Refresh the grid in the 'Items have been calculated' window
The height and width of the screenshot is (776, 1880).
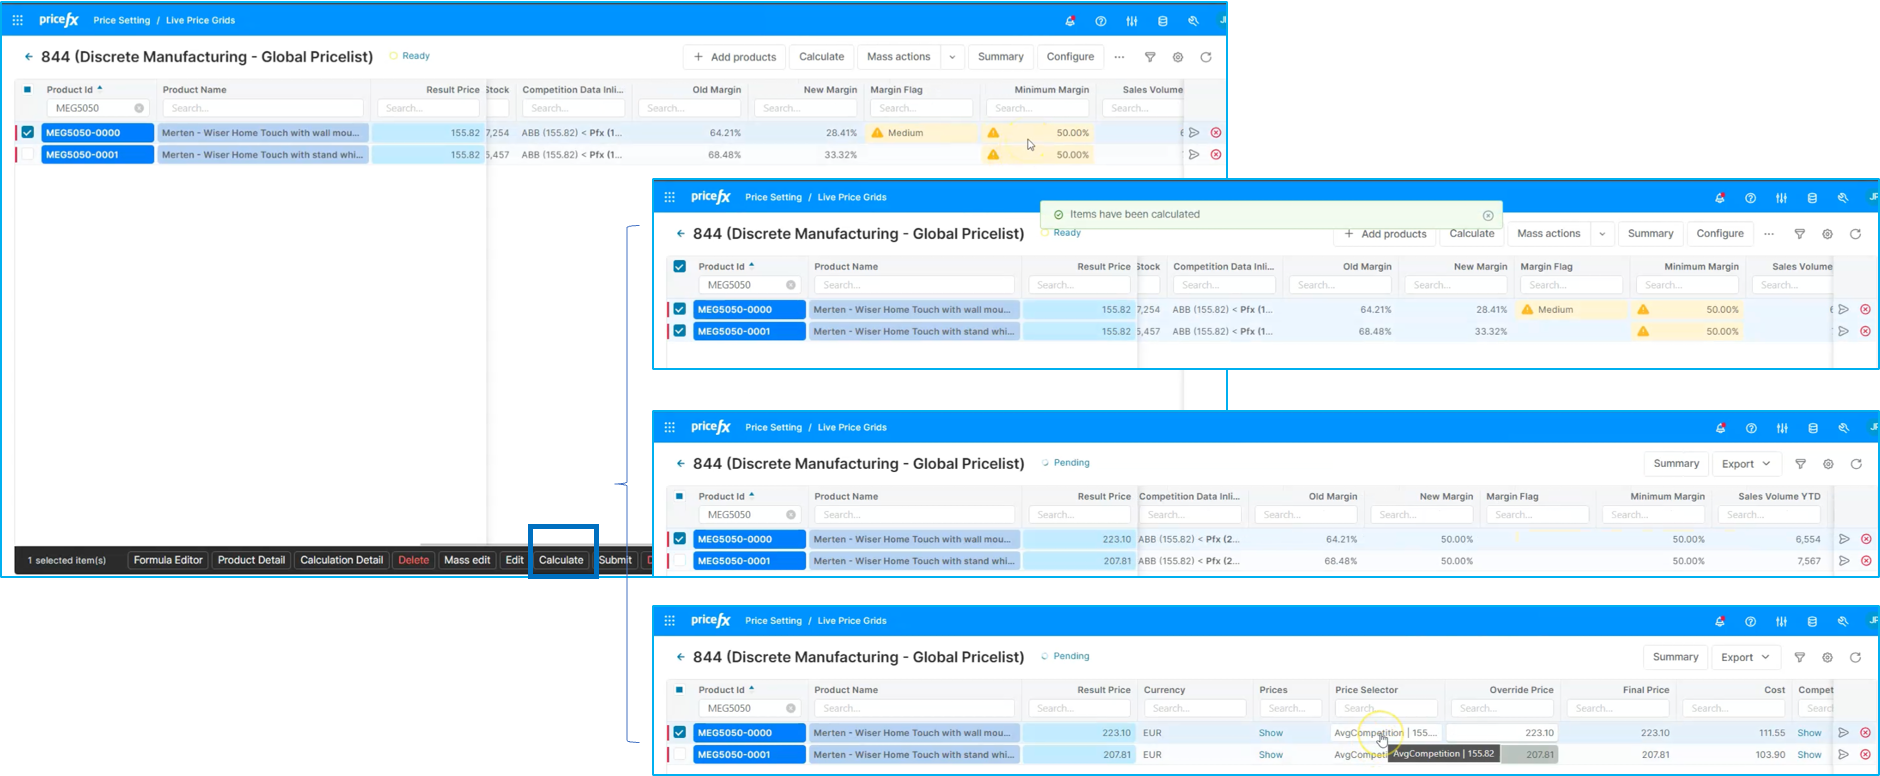point(1856,234)
